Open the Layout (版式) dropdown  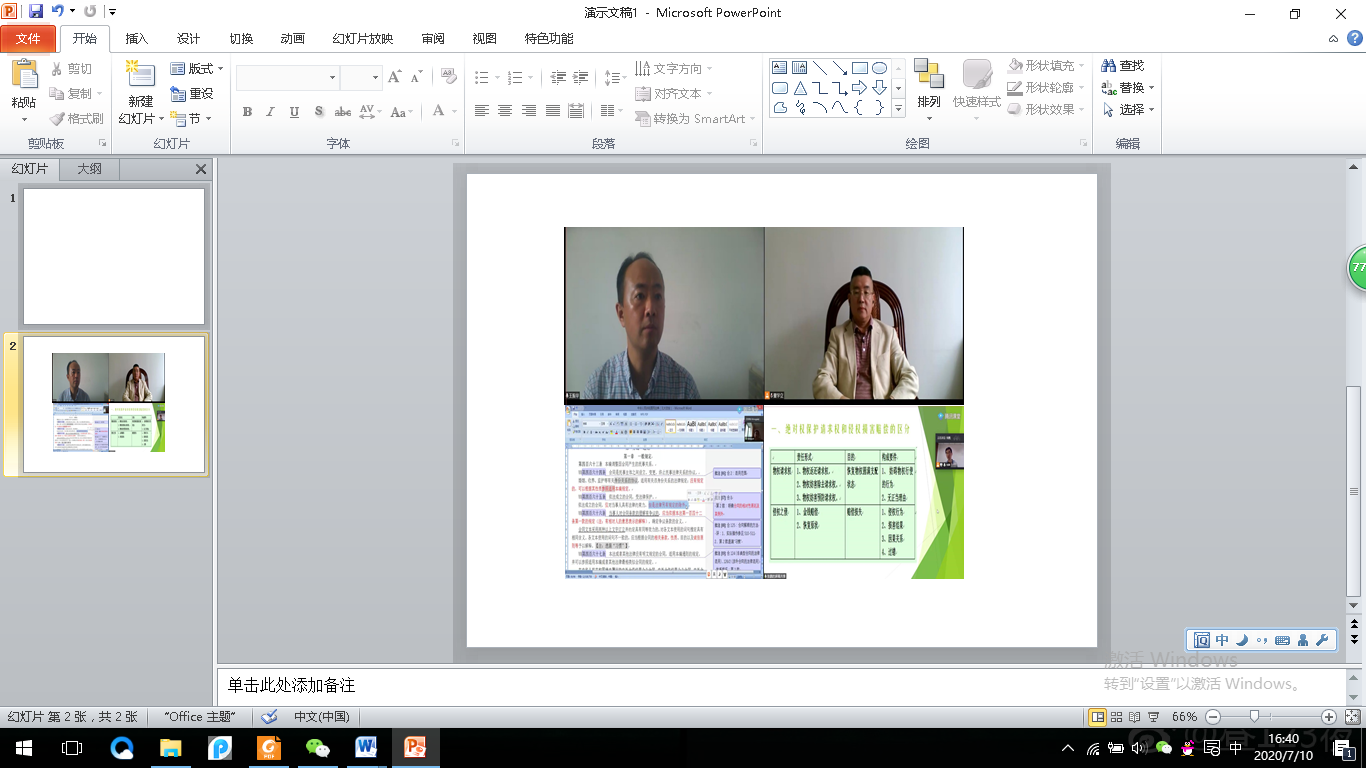tap(197, 68)
